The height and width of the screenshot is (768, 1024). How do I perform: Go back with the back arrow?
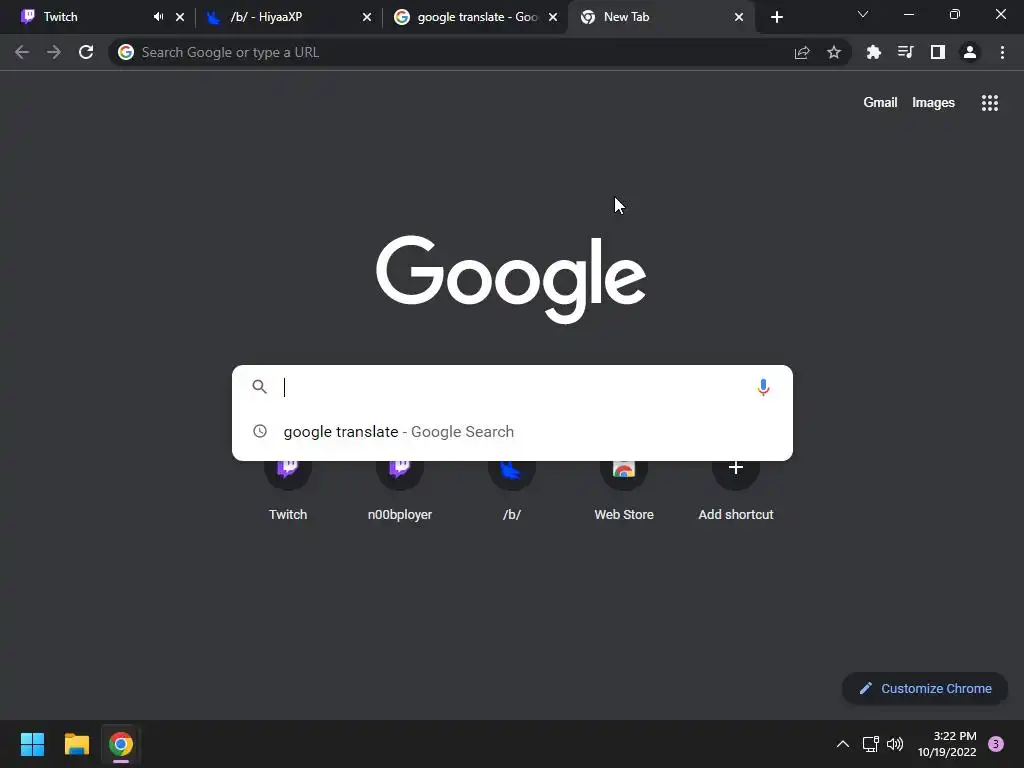tap(22, 52)
